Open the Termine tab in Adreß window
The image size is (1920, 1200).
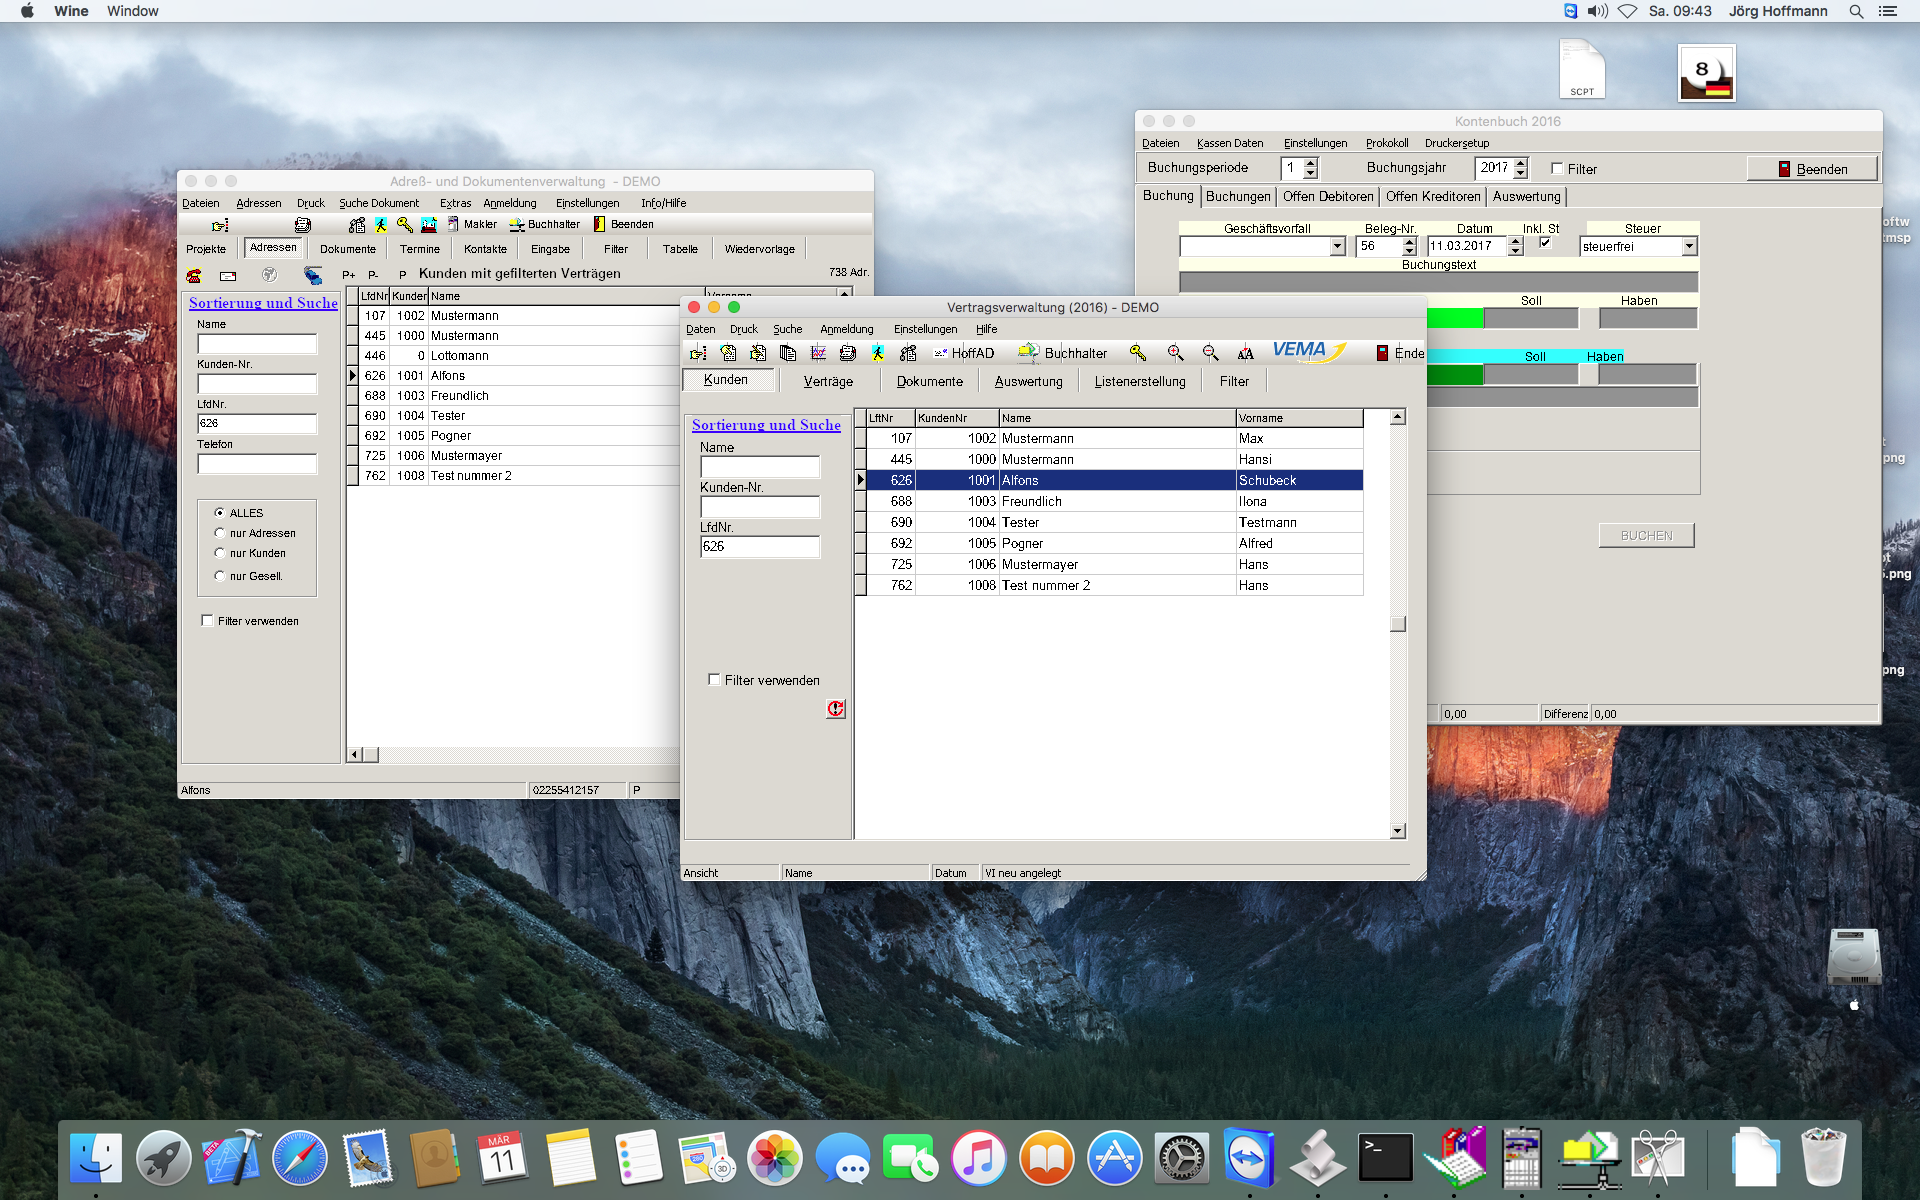[420, 249]
